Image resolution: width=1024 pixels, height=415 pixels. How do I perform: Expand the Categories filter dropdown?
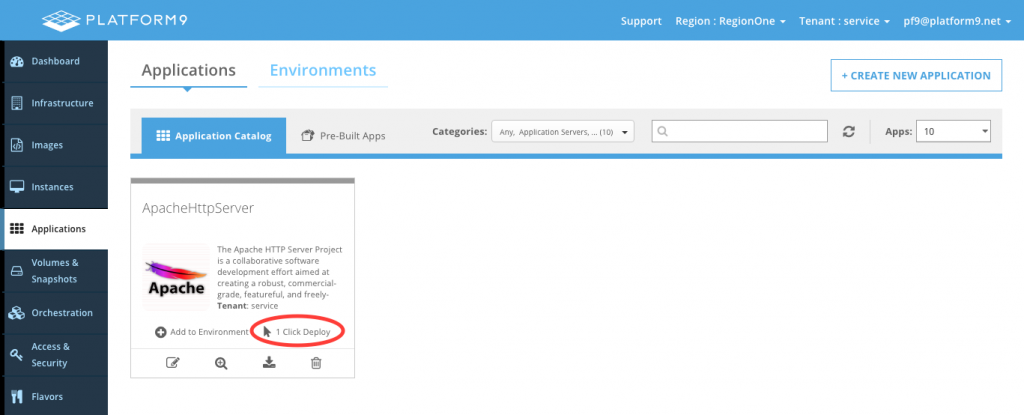pos(562,132)
